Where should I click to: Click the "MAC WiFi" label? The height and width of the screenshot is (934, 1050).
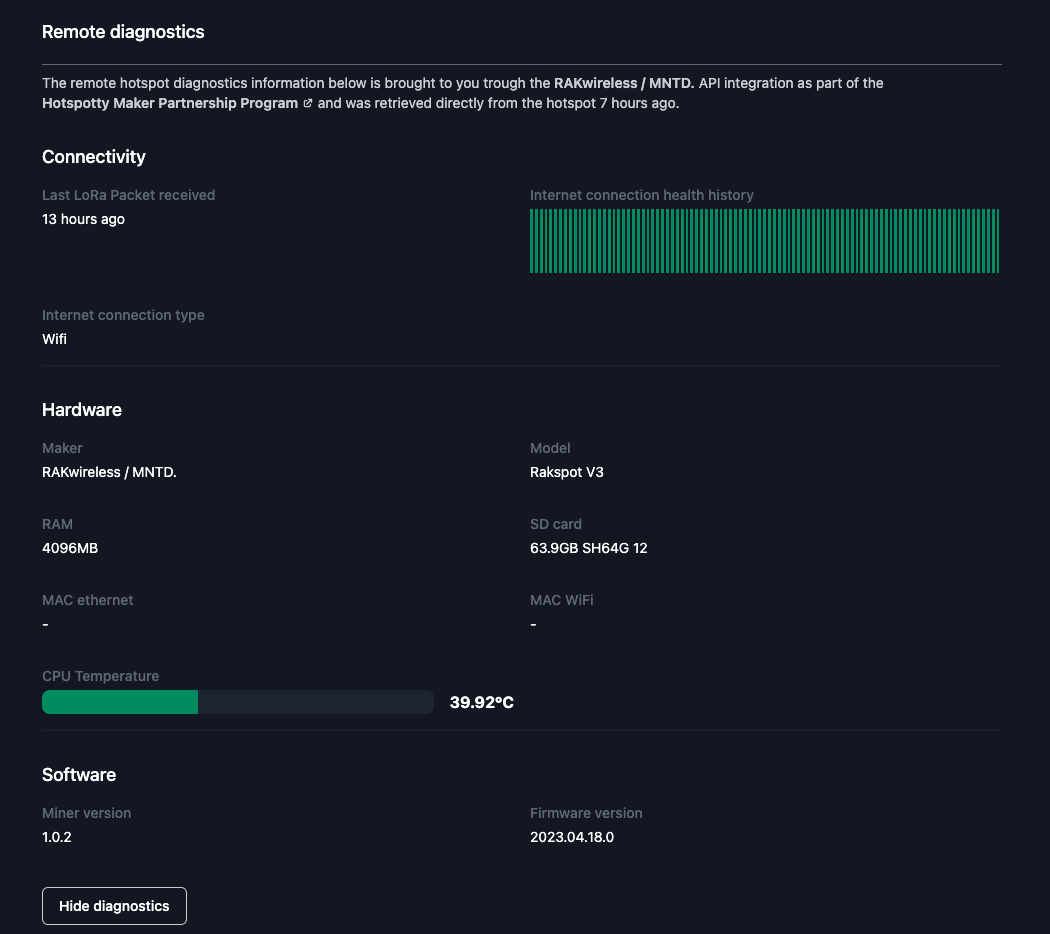tap(561, 600)
